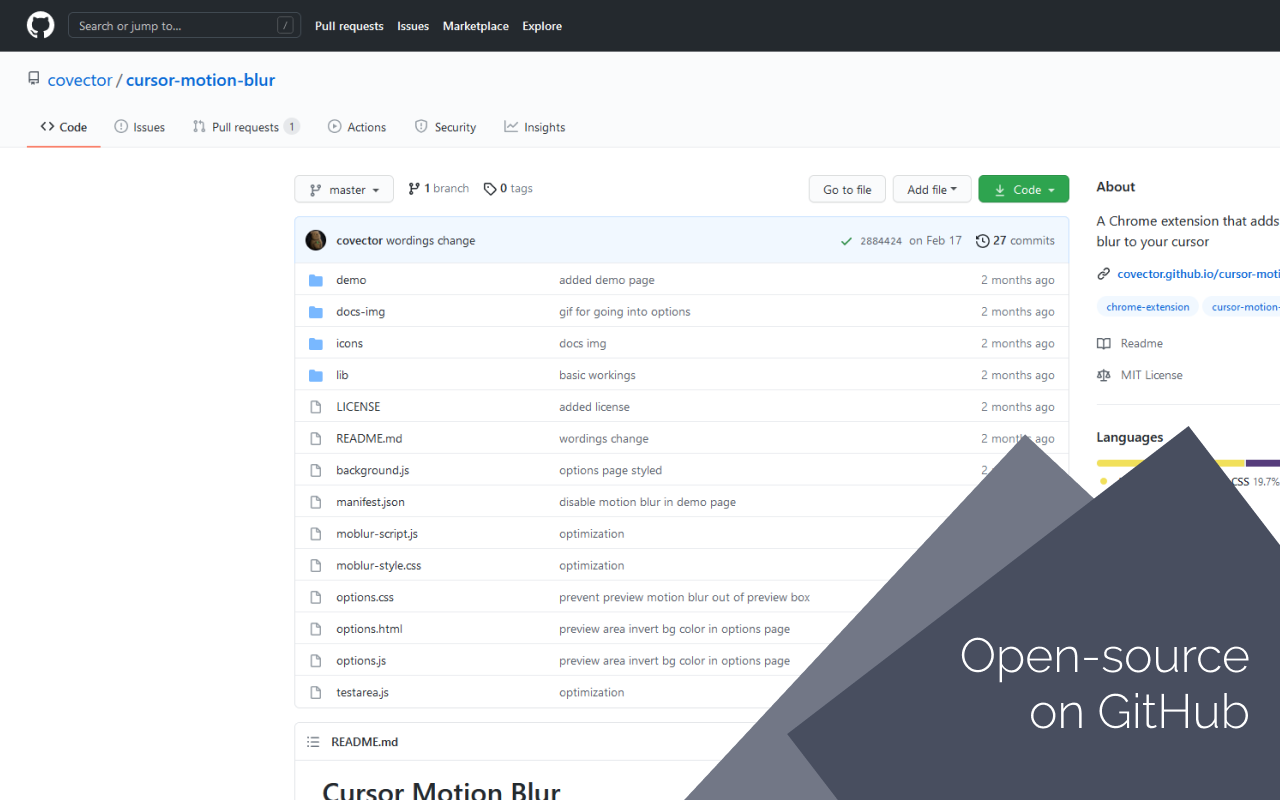Focus the Search or jump to field
This screenshot has width=1280, height=800.
pyautogui.click(x=185, y=26)
